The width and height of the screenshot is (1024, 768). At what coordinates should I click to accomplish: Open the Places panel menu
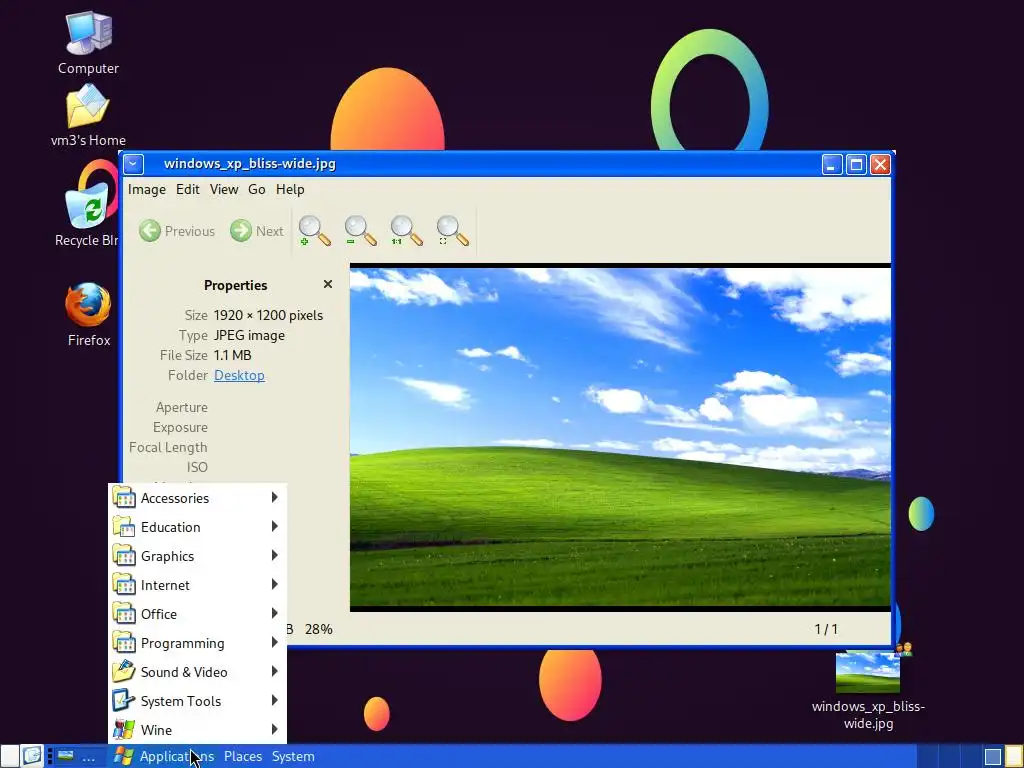tap(243, 756)
